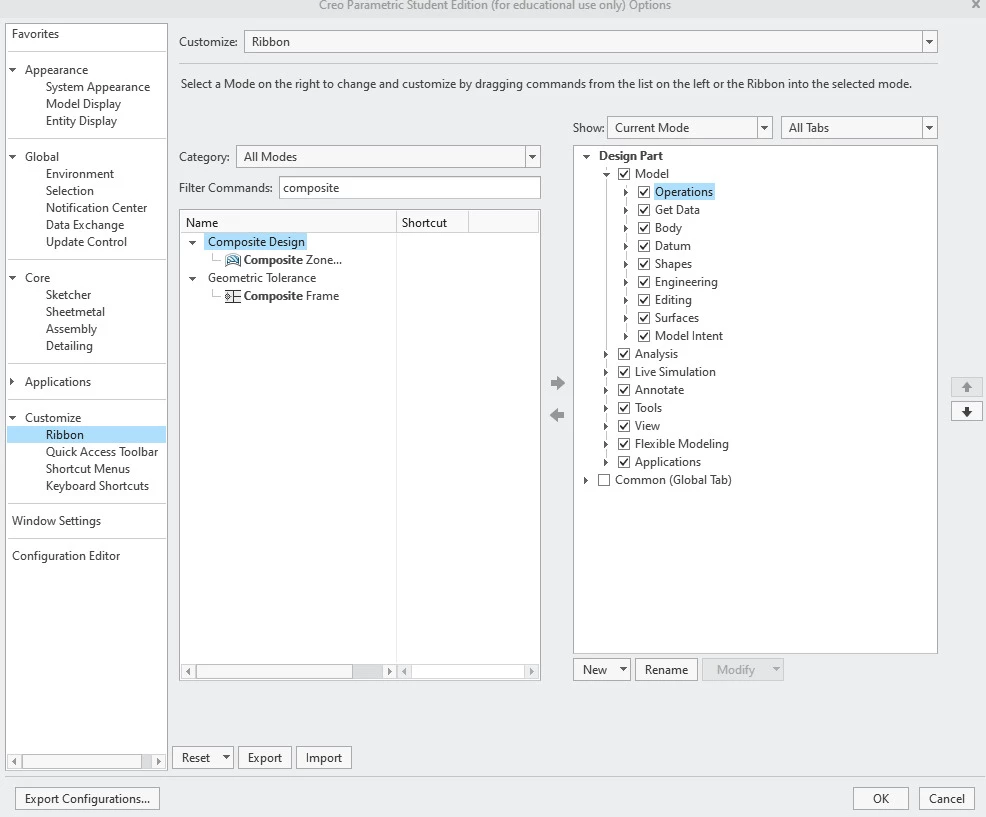Click the Rename button

(666, 669)
